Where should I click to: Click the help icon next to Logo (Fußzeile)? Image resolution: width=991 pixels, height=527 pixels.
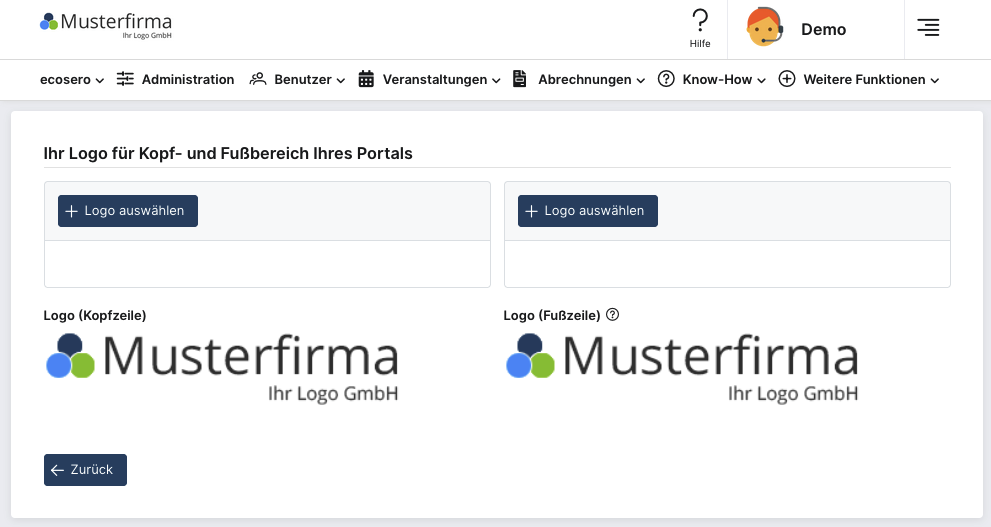(x=612, y=314)
